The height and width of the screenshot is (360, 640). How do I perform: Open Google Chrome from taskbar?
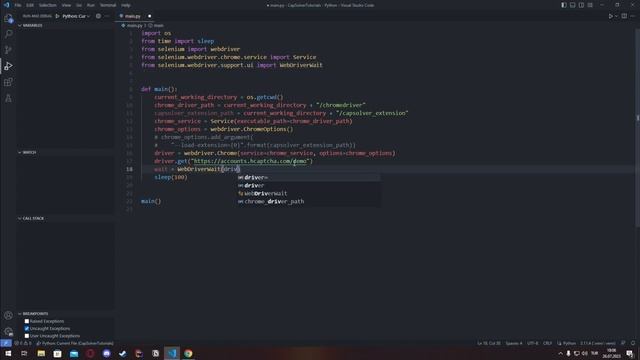(188, 353)
